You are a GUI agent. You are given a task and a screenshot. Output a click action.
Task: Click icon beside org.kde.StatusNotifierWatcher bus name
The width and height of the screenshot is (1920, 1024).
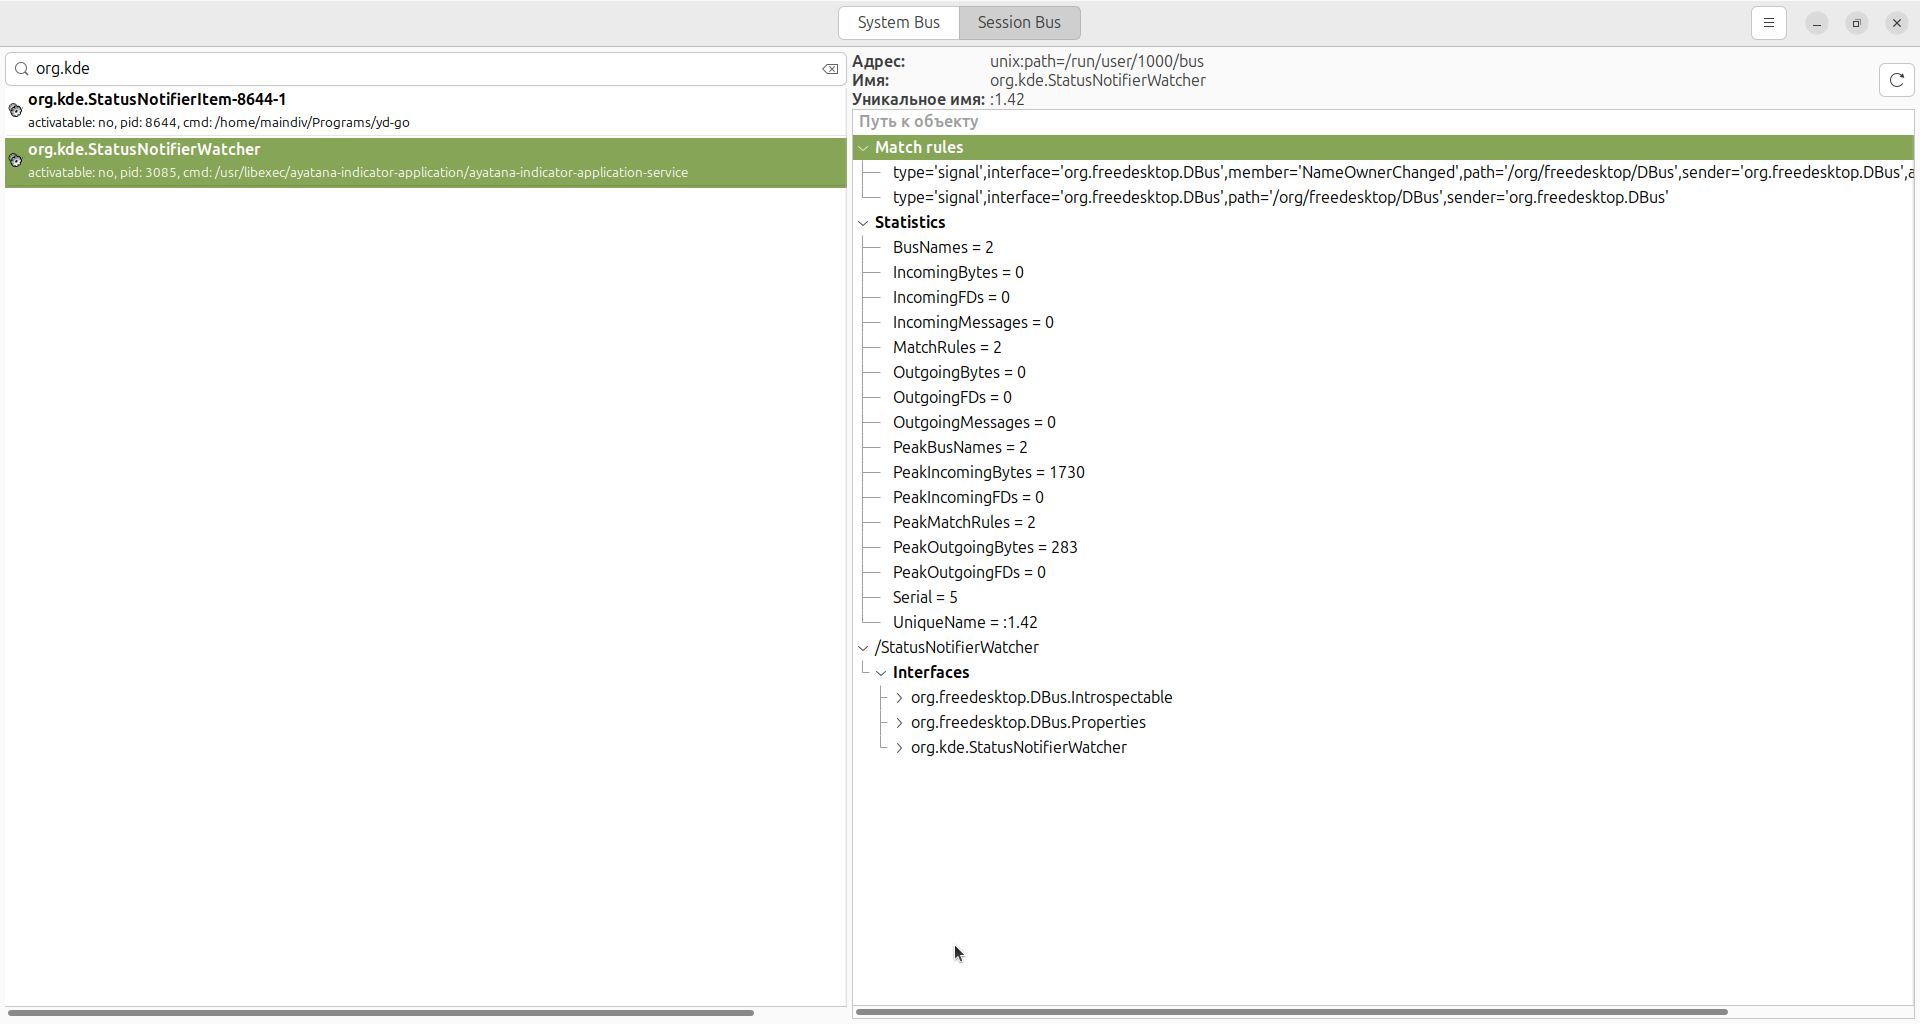pyautogui.click(x=15, y=160)
